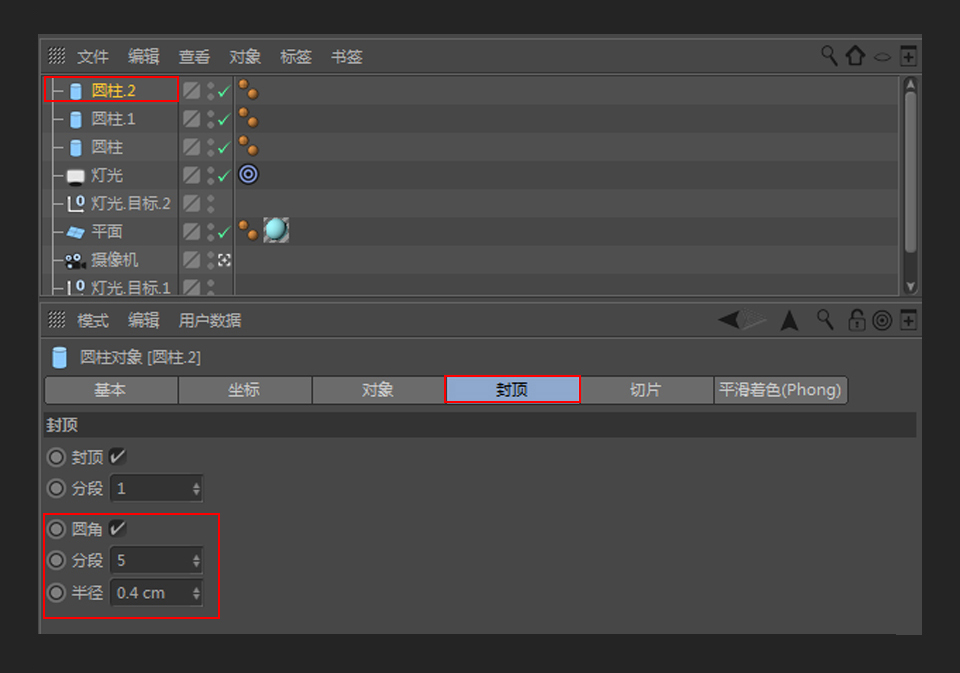This screenshot has height=673, width=960.
Task: Click the add (+) button in the object manager corner
Action: coord(908,55)
